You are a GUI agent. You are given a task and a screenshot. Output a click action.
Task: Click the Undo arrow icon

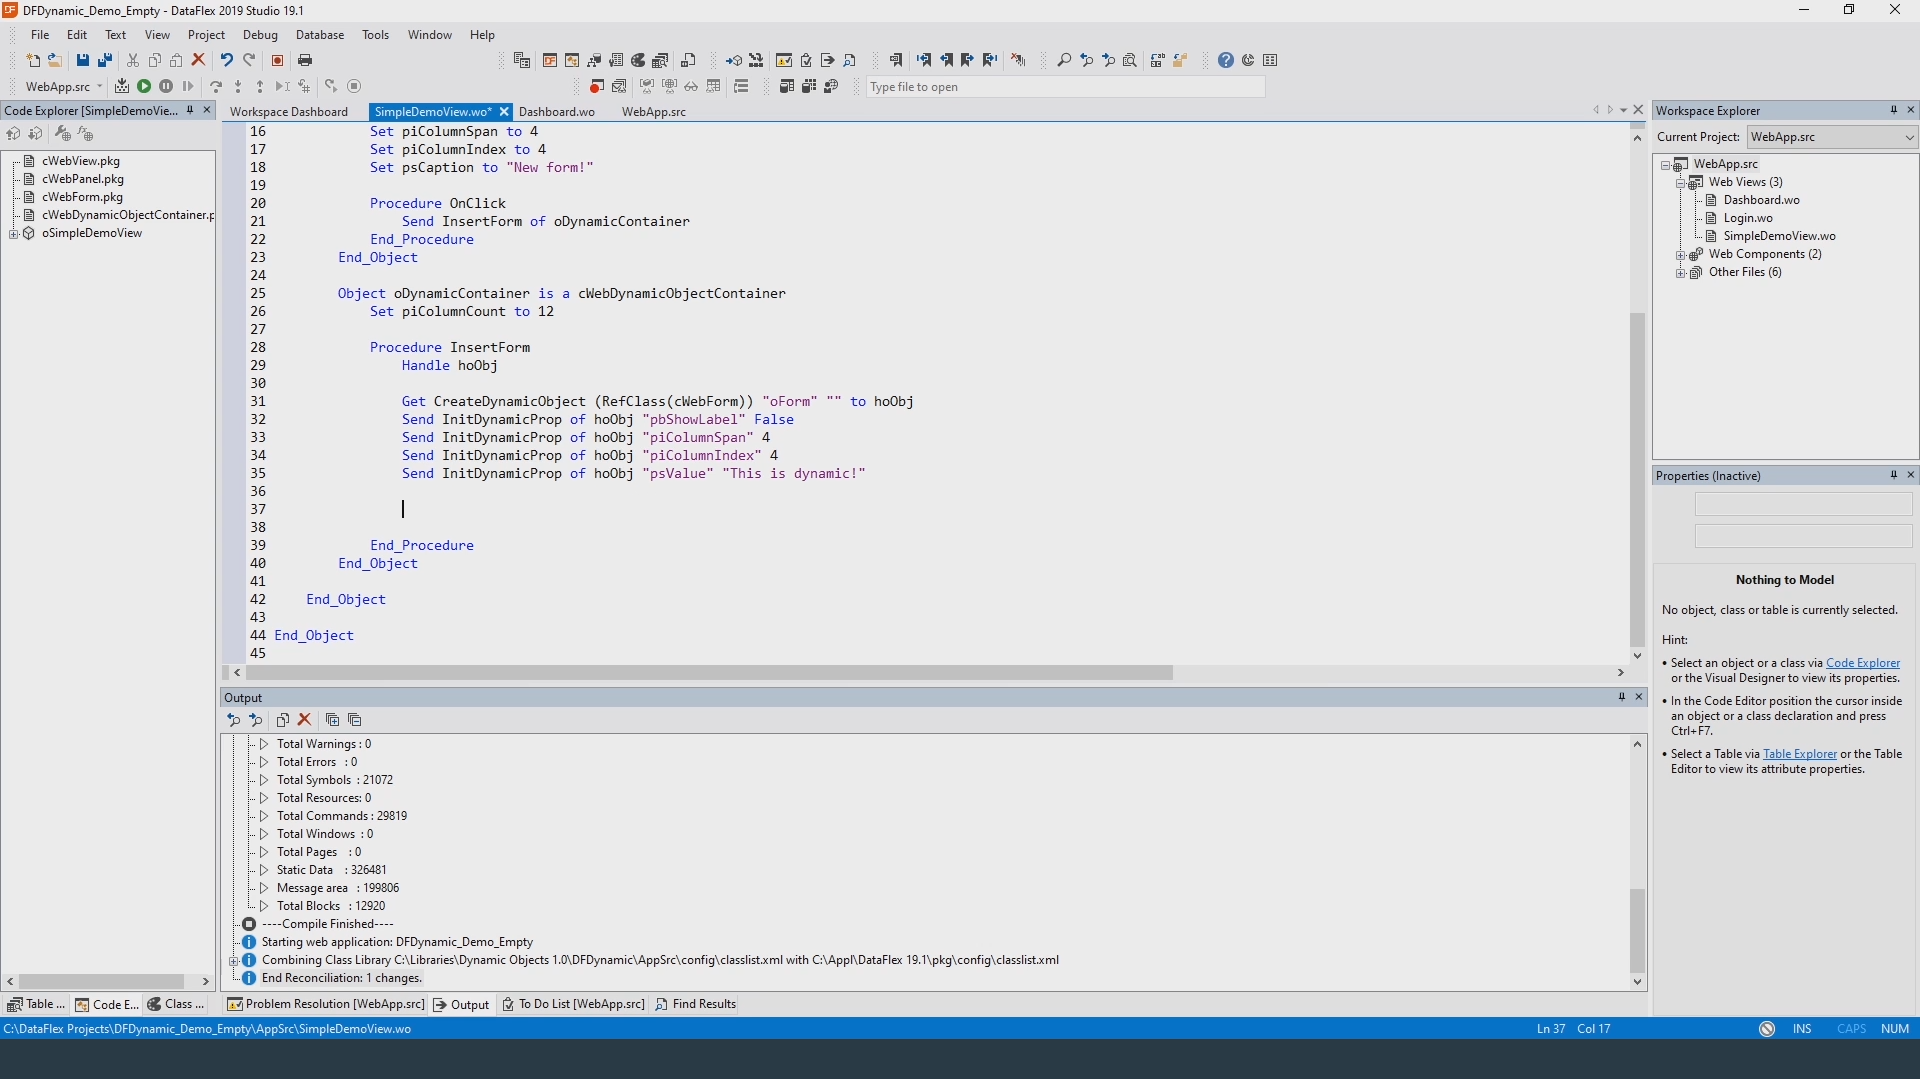click(x=227, y=61)
